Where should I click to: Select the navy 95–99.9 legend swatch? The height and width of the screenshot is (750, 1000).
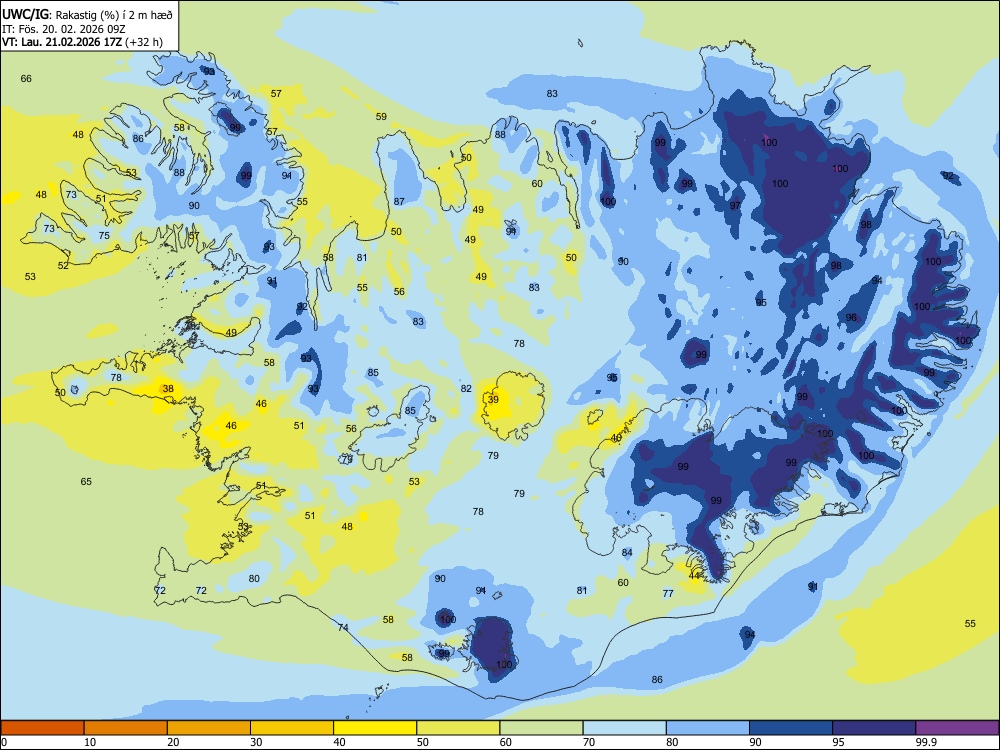click(x=874, y=728)
